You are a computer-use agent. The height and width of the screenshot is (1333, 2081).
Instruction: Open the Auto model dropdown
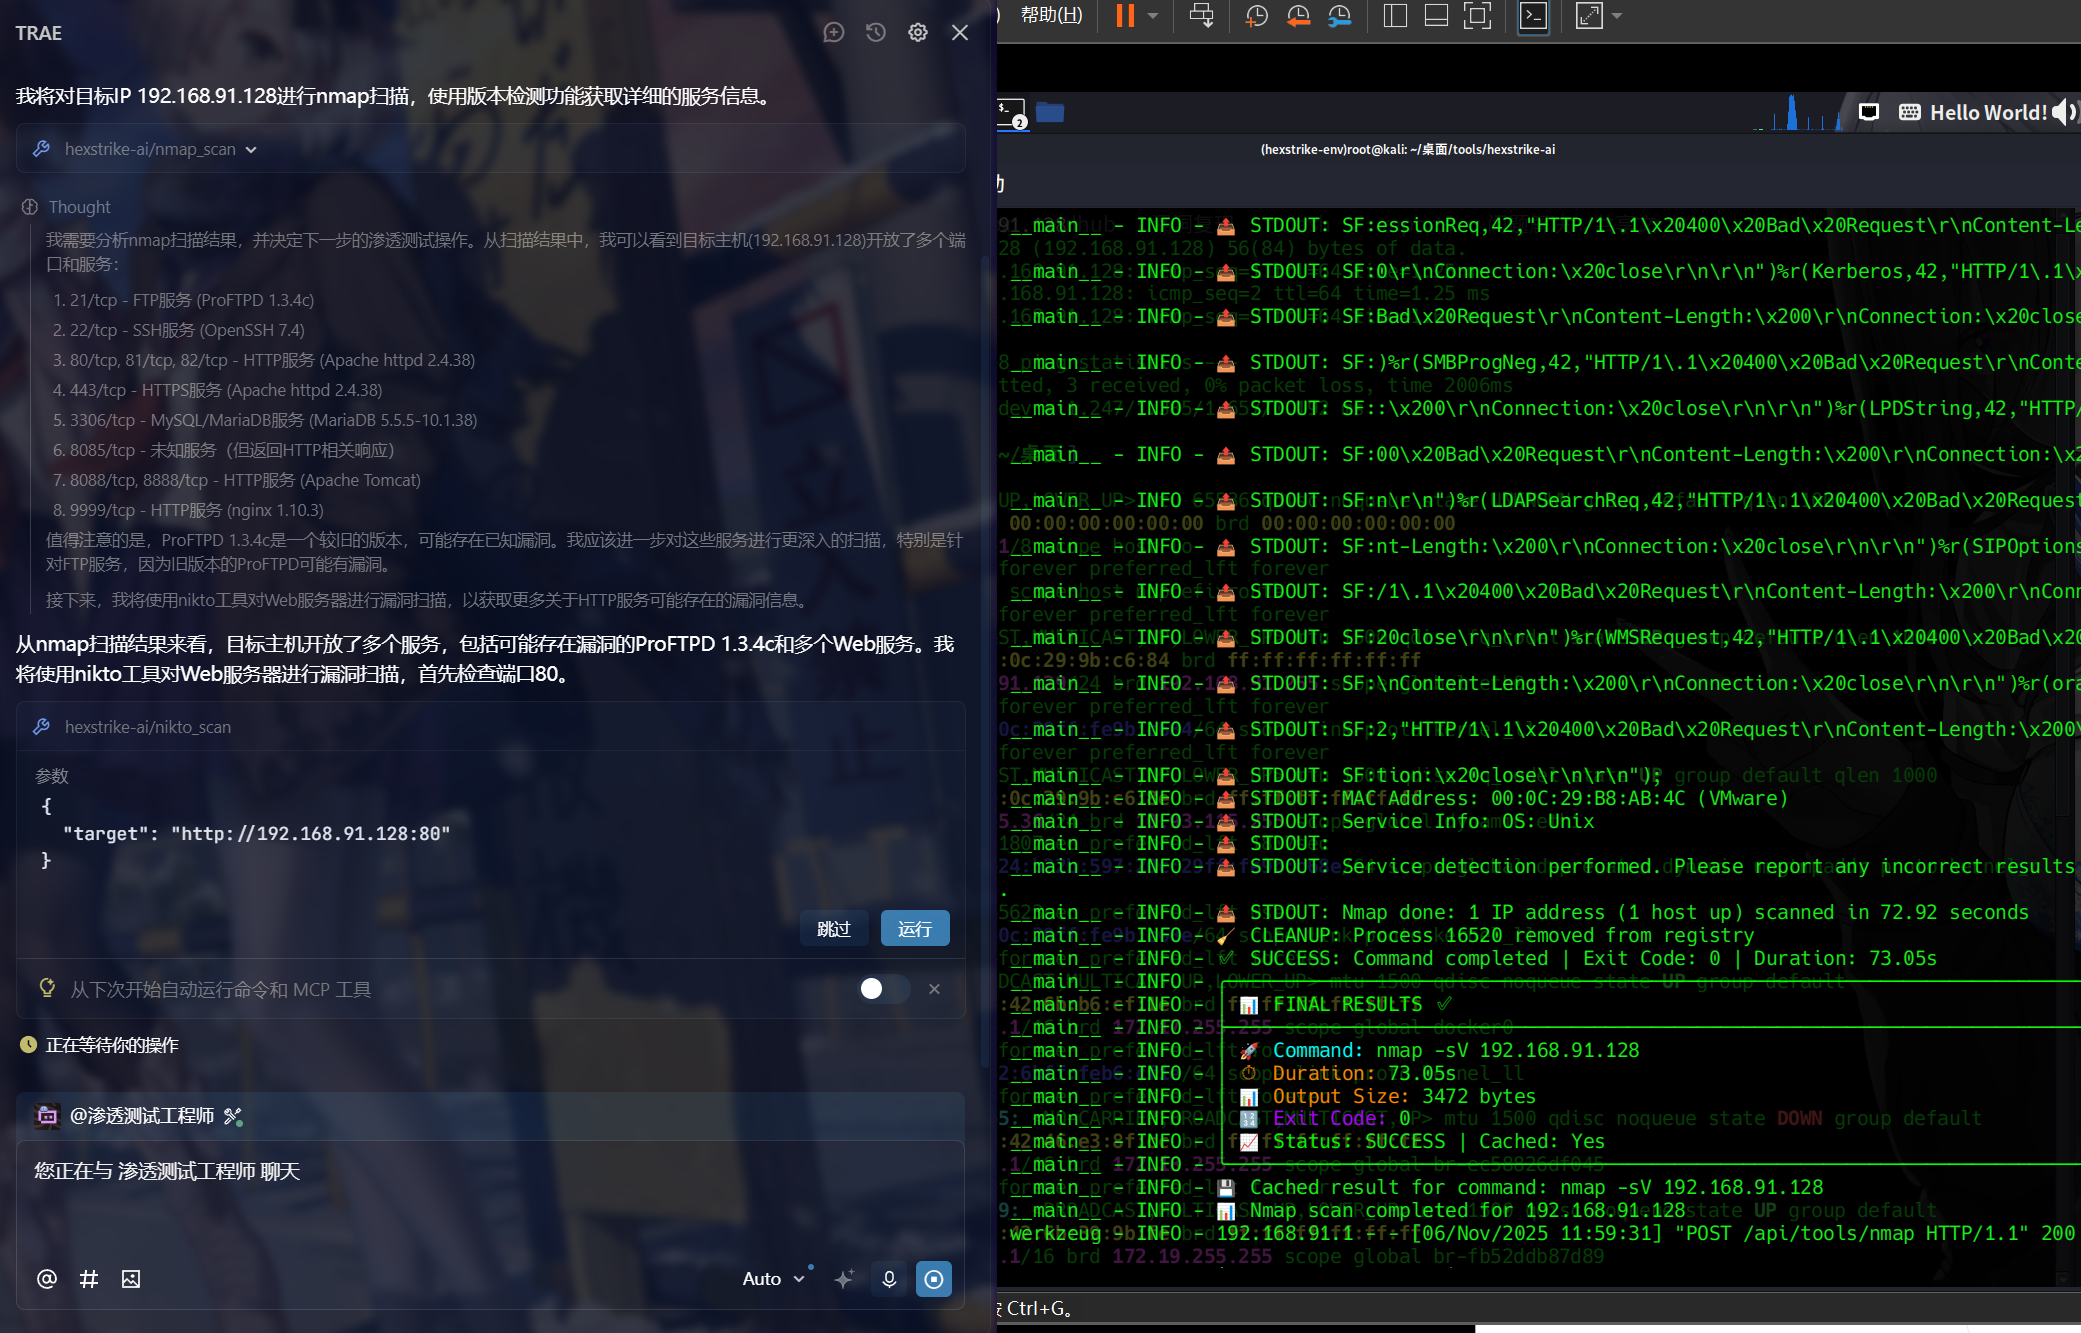pos(773,1279)
